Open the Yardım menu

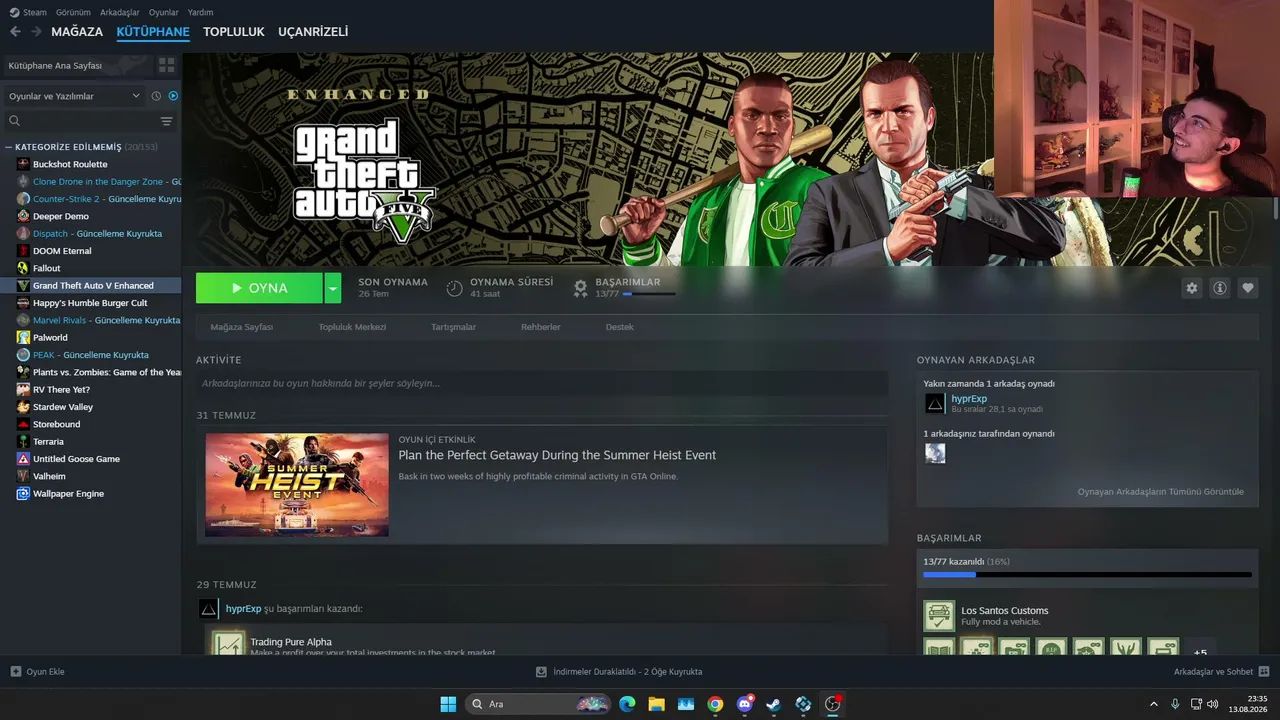tap(200, 12)
